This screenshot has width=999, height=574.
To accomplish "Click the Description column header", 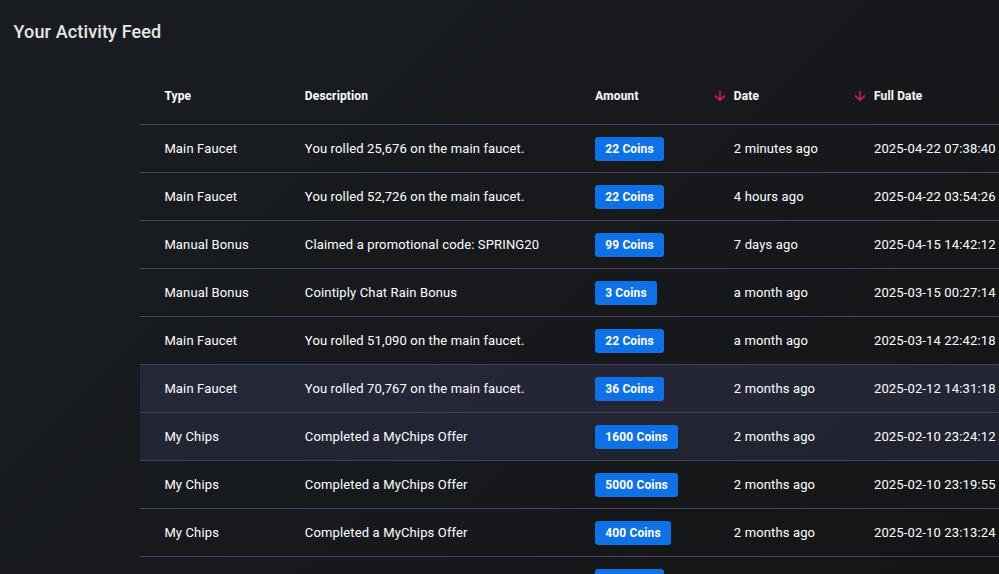I will point(336,96).
